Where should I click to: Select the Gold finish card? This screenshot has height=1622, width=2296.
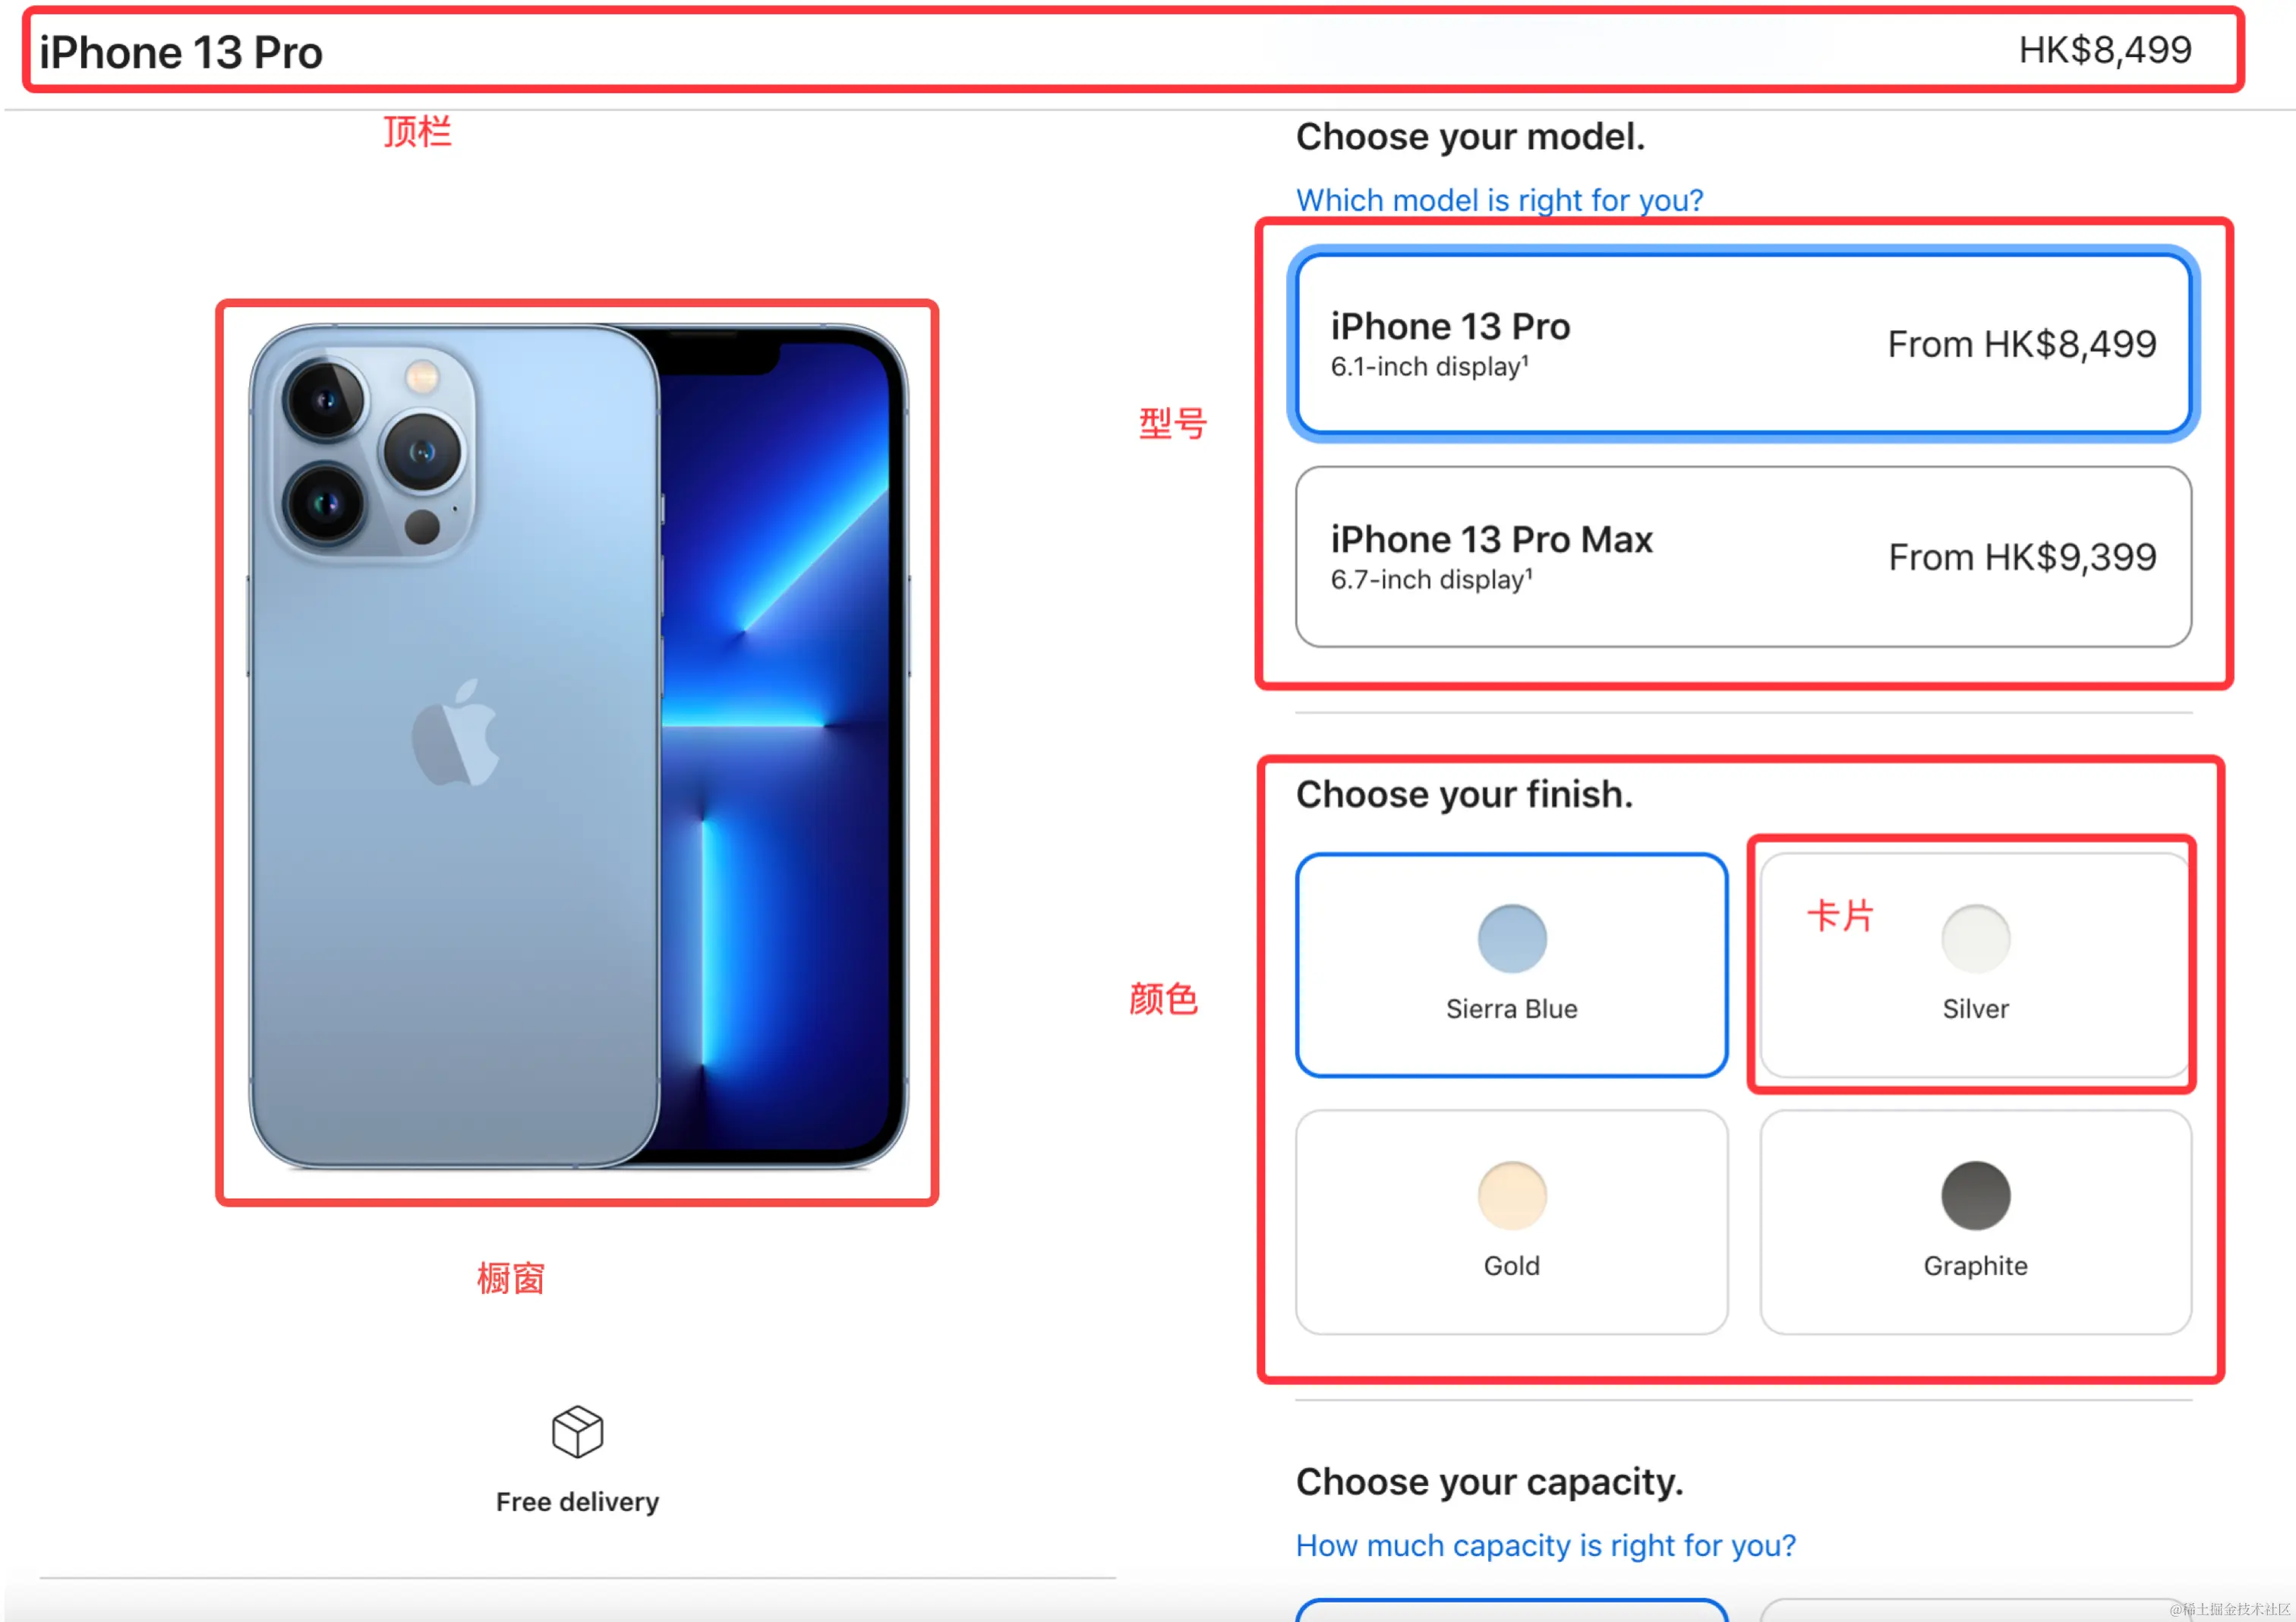coord(1511,1221)
